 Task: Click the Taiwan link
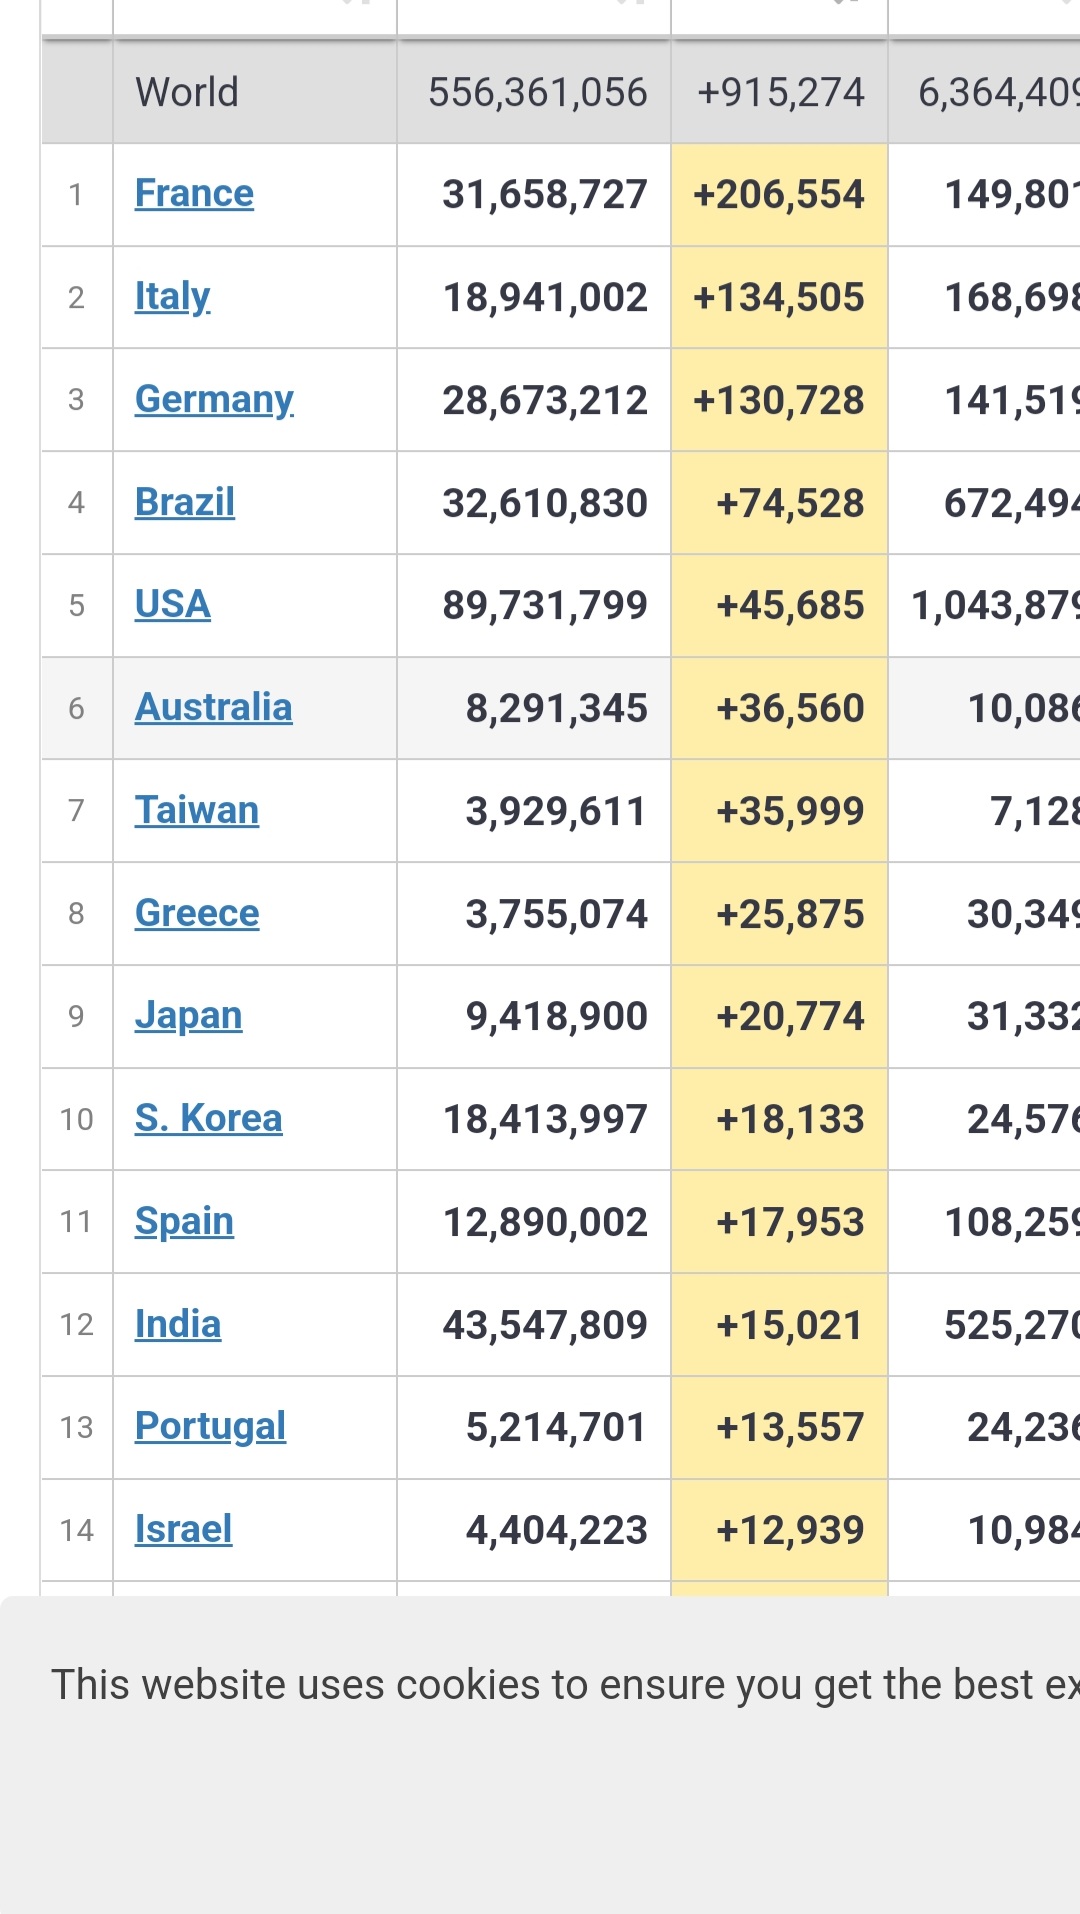point(196,810)
